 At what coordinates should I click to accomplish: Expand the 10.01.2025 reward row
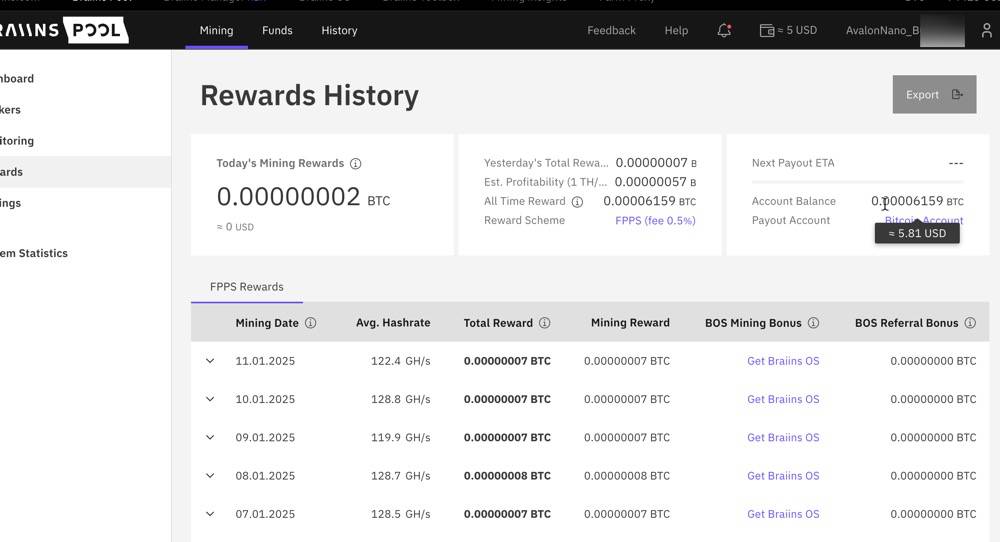[x=210, y=399]
